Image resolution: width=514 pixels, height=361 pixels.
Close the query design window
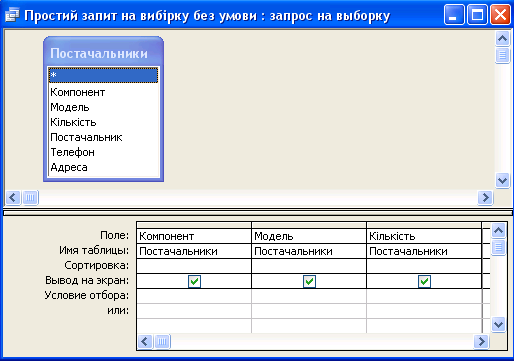pyautogui.click(x=500, y=15)
